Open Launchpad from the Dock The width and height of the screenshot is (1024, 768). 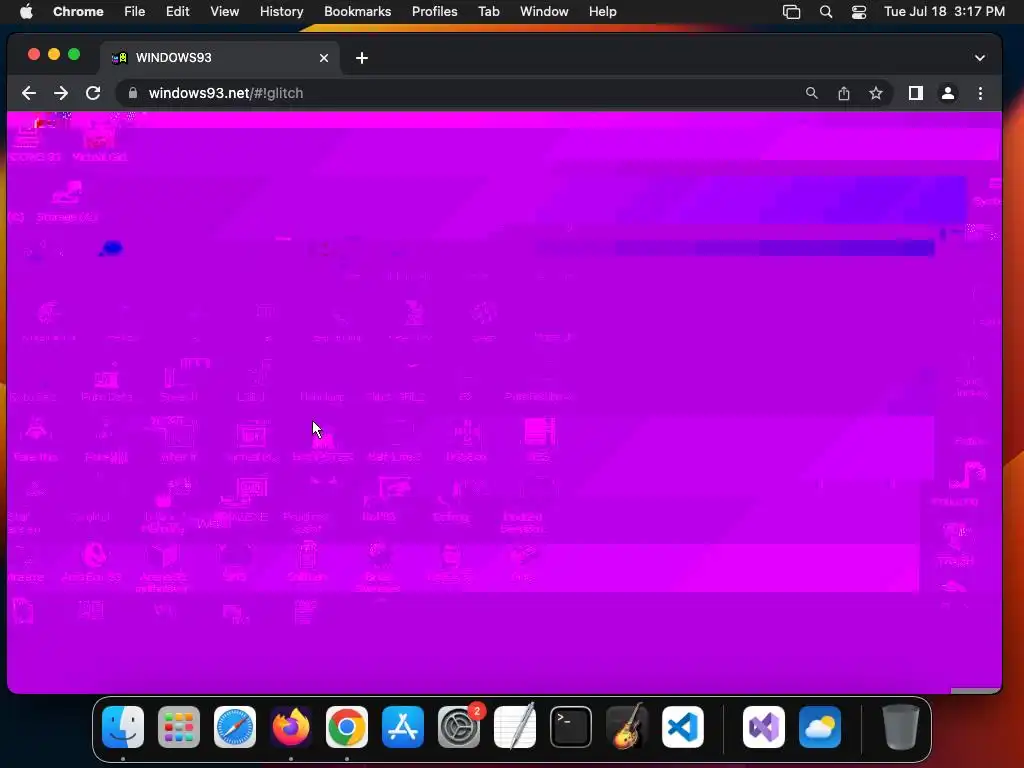coord(179,727)
